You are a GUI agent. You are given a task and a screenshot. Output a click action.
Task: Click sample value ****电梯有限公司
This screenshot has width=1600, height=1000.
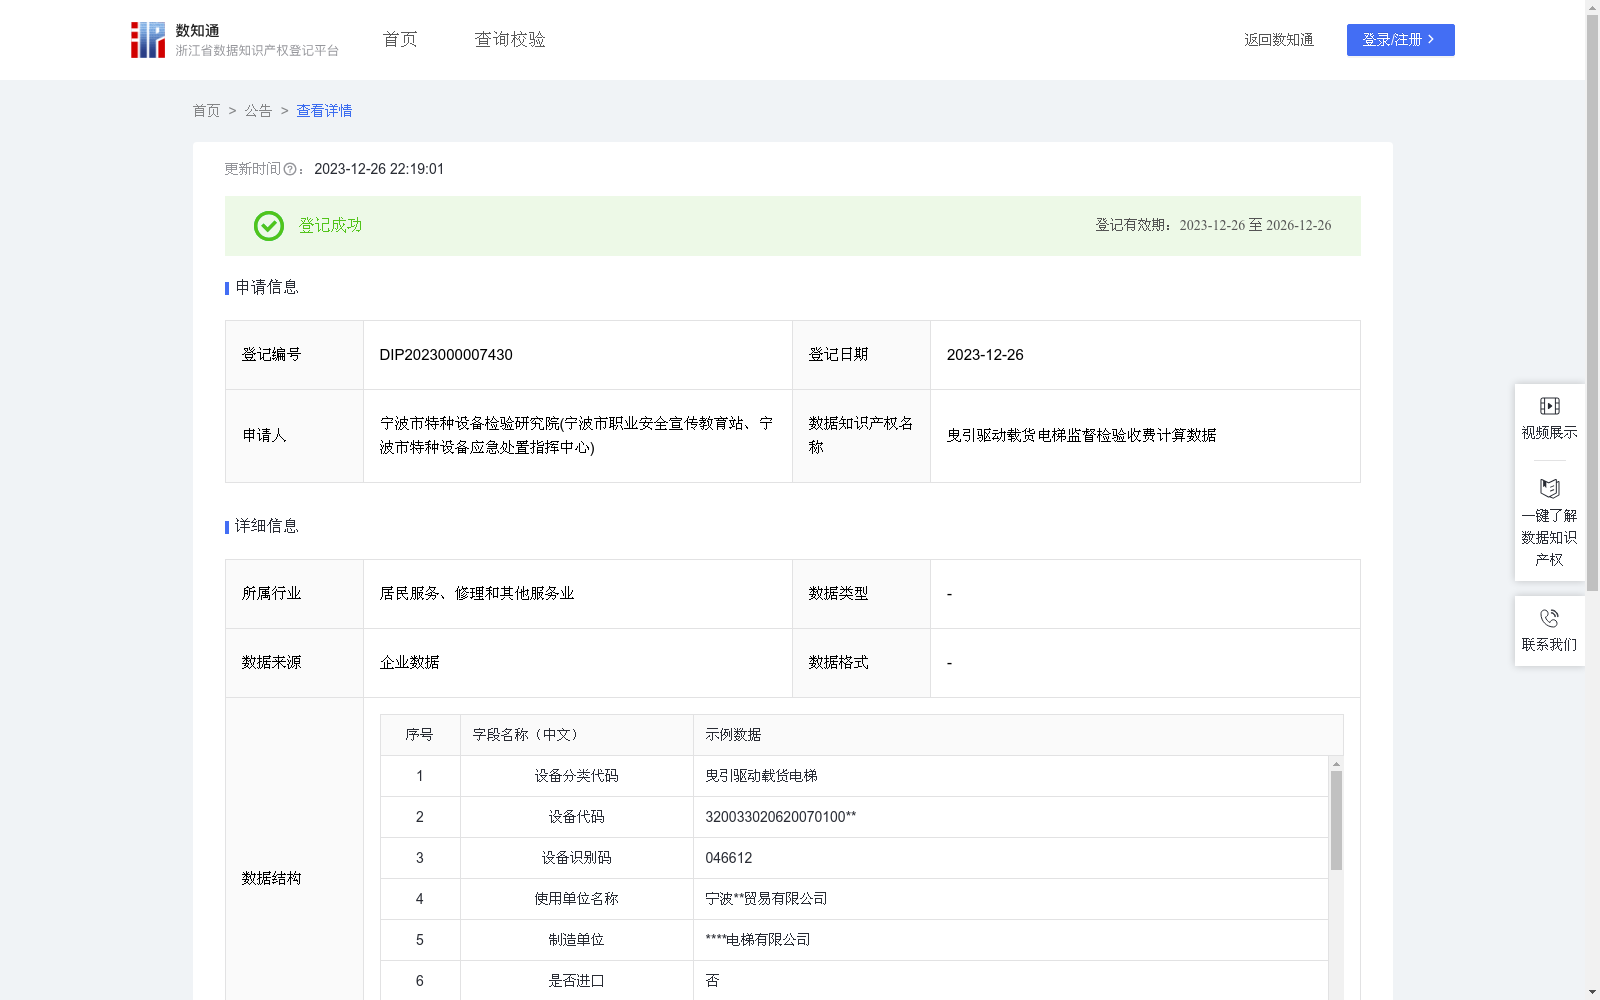point(758,940)
